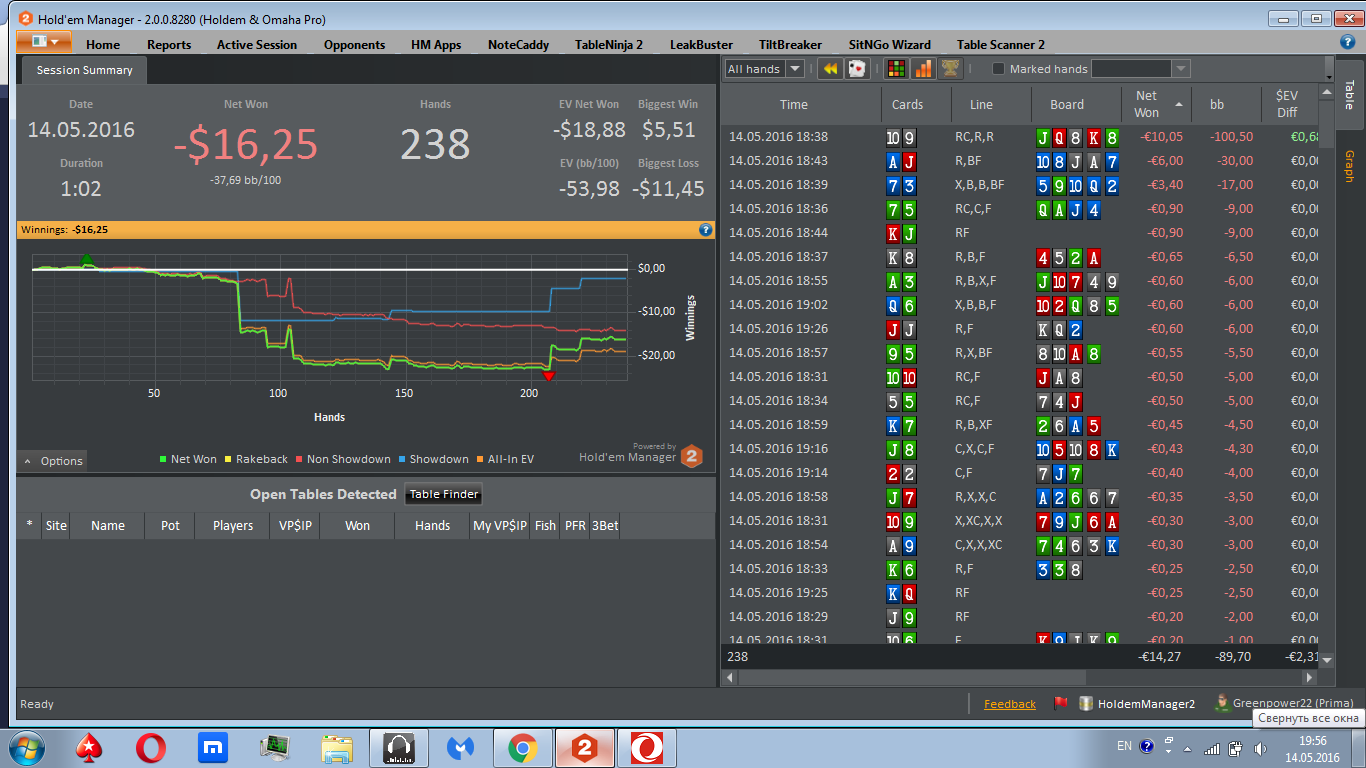
Task: Open the file explorer folder taskbar icon
Action: (337, 747)
